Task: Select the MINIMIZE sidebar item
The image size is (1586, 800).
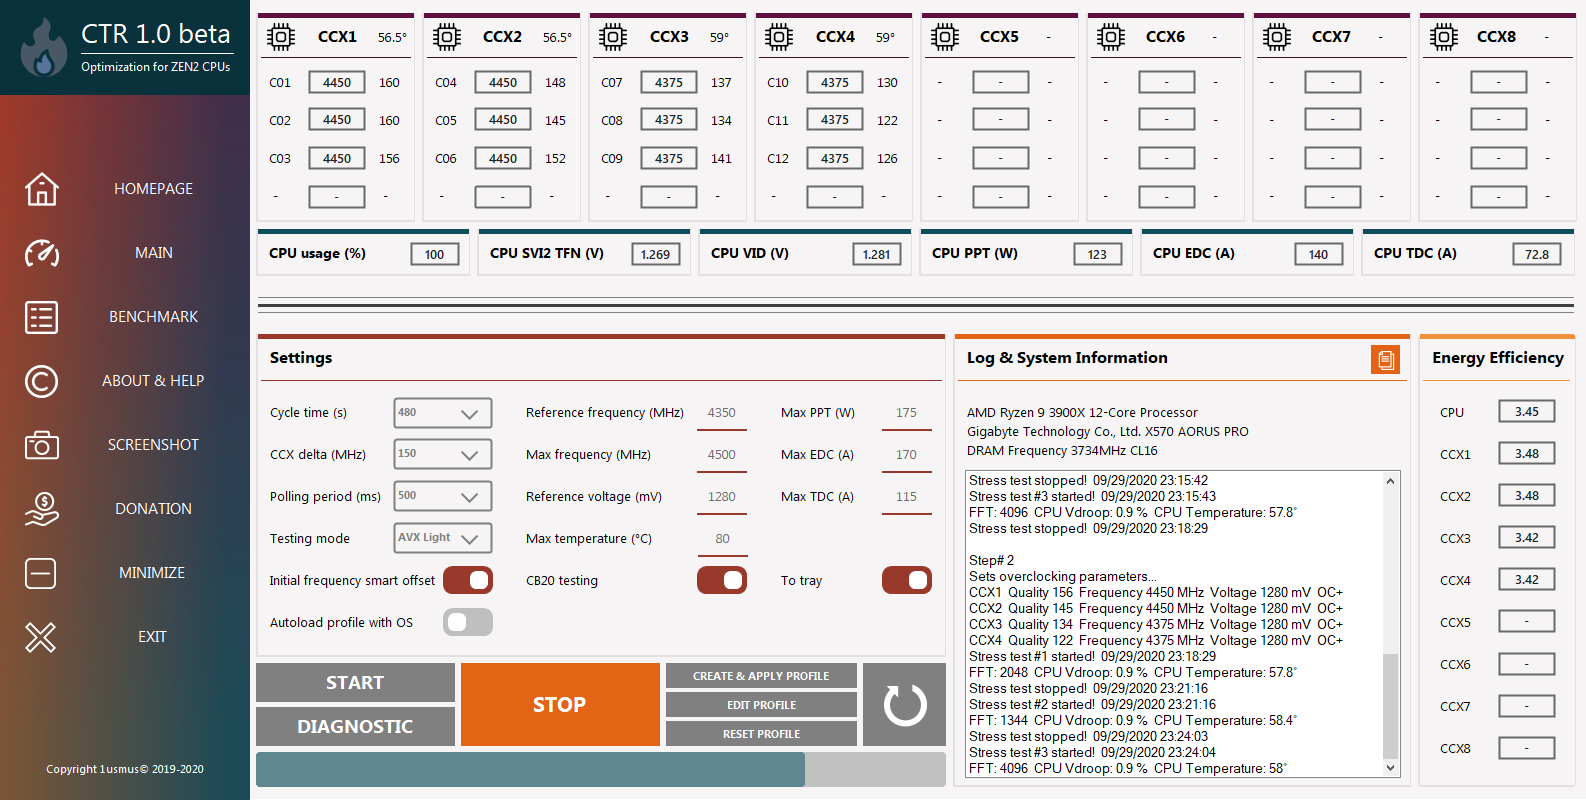Action: point(152,573)
